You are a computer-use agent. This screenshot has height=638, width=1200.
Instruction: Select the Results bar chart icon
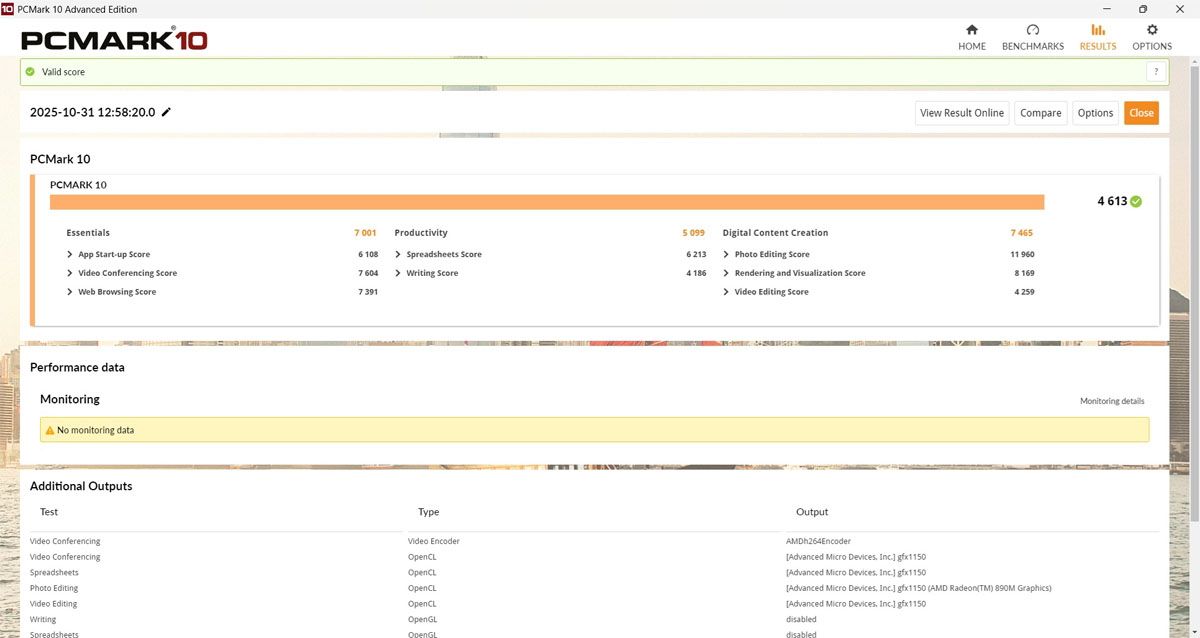click(x=1097, y=30)
